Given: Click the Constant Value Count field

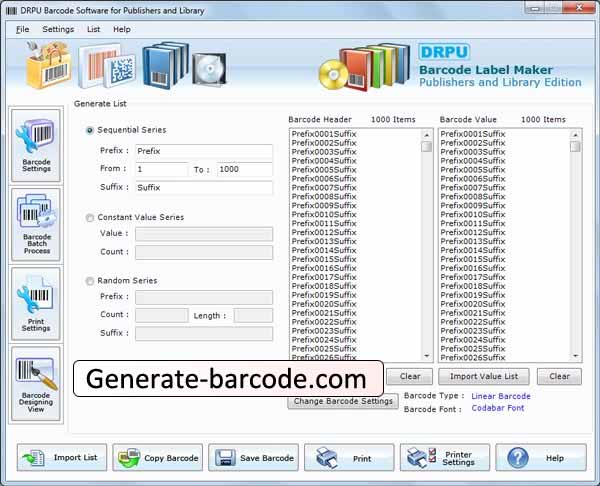Looking at the screenshot, I should tap(204, 252).
